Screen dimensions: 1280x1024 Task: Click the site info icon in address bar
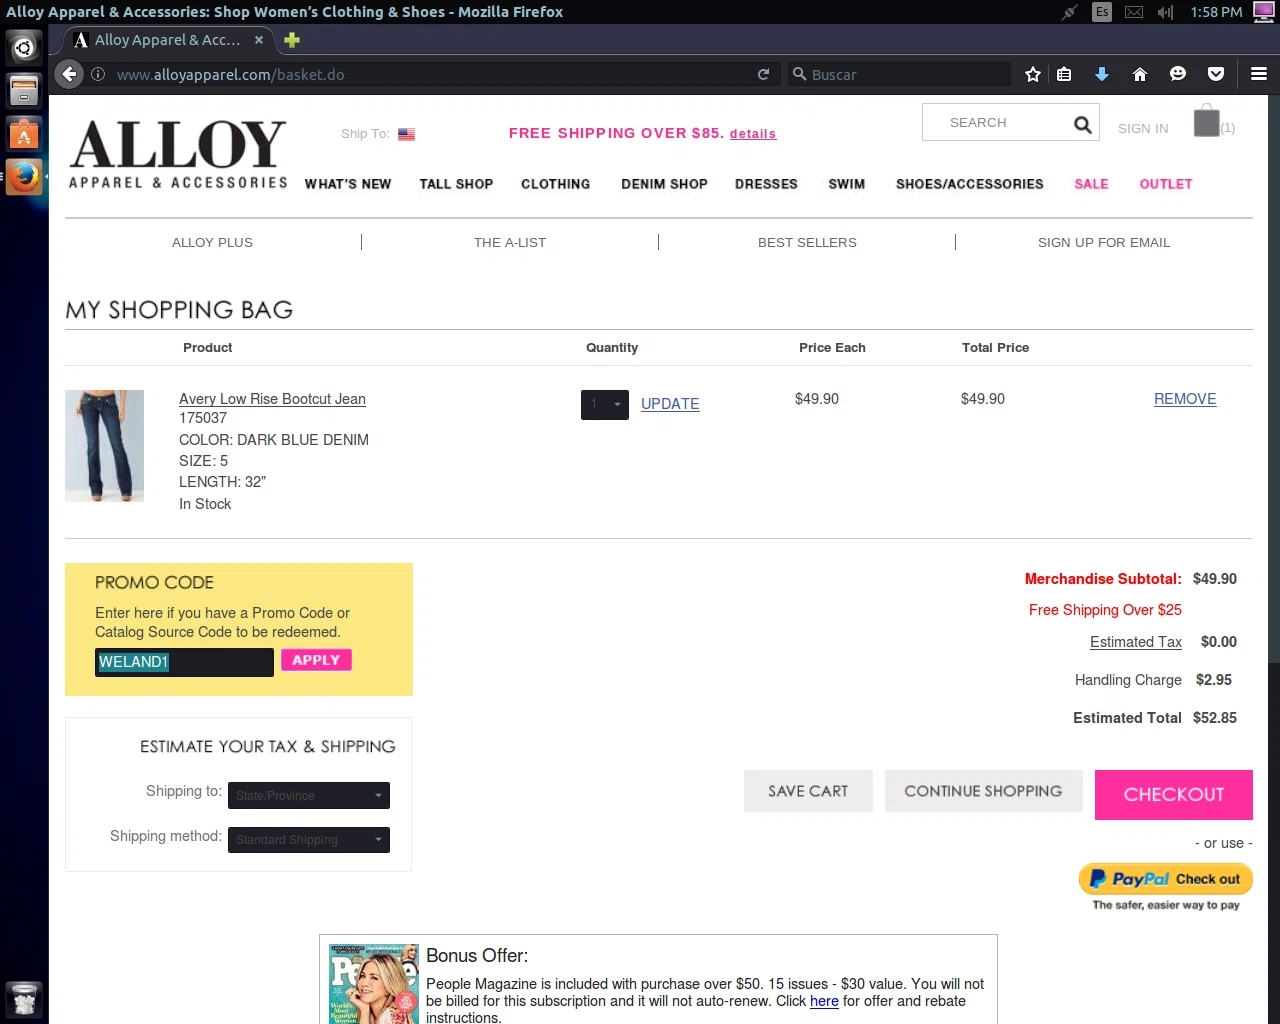tap(98, 74)
